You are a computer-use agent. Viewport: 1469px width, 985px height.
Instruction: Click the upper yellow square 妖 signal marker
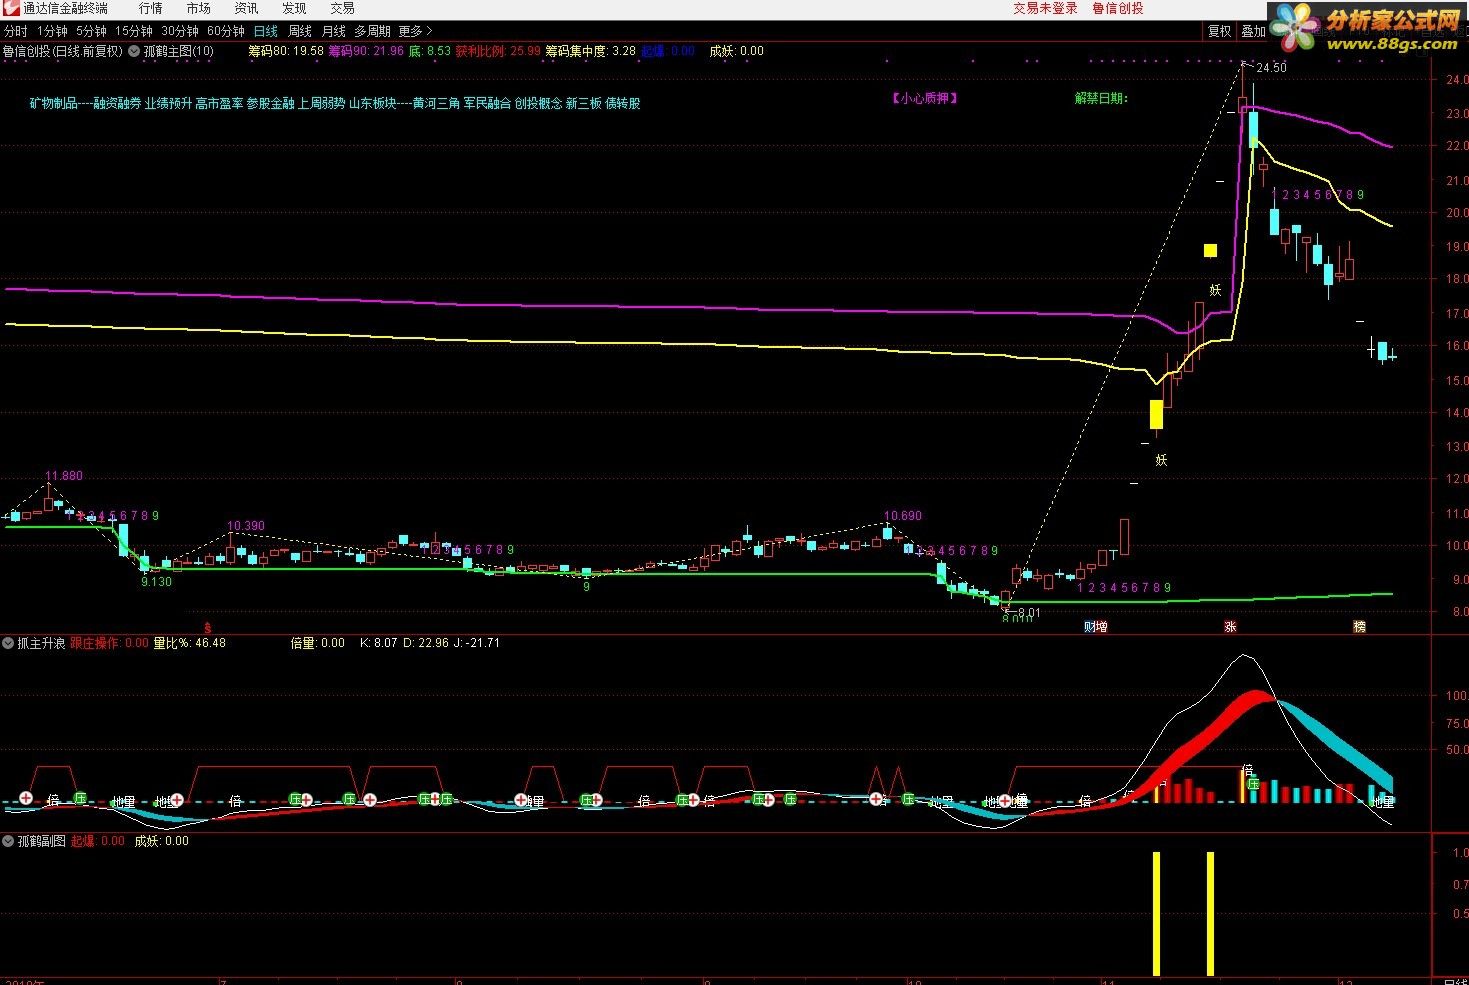1210,250
